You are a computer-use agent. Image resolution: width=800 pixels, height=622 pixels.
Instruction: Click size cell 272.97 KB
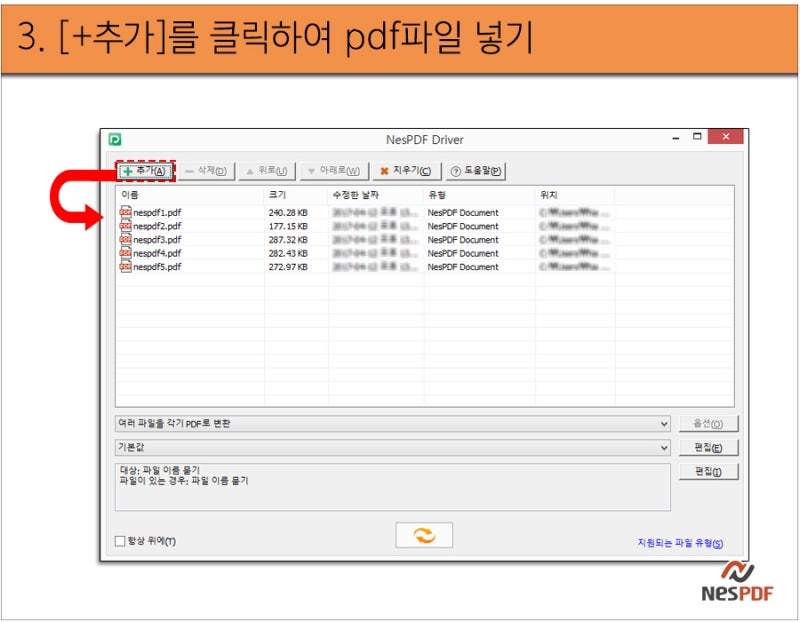click(288, 267)
